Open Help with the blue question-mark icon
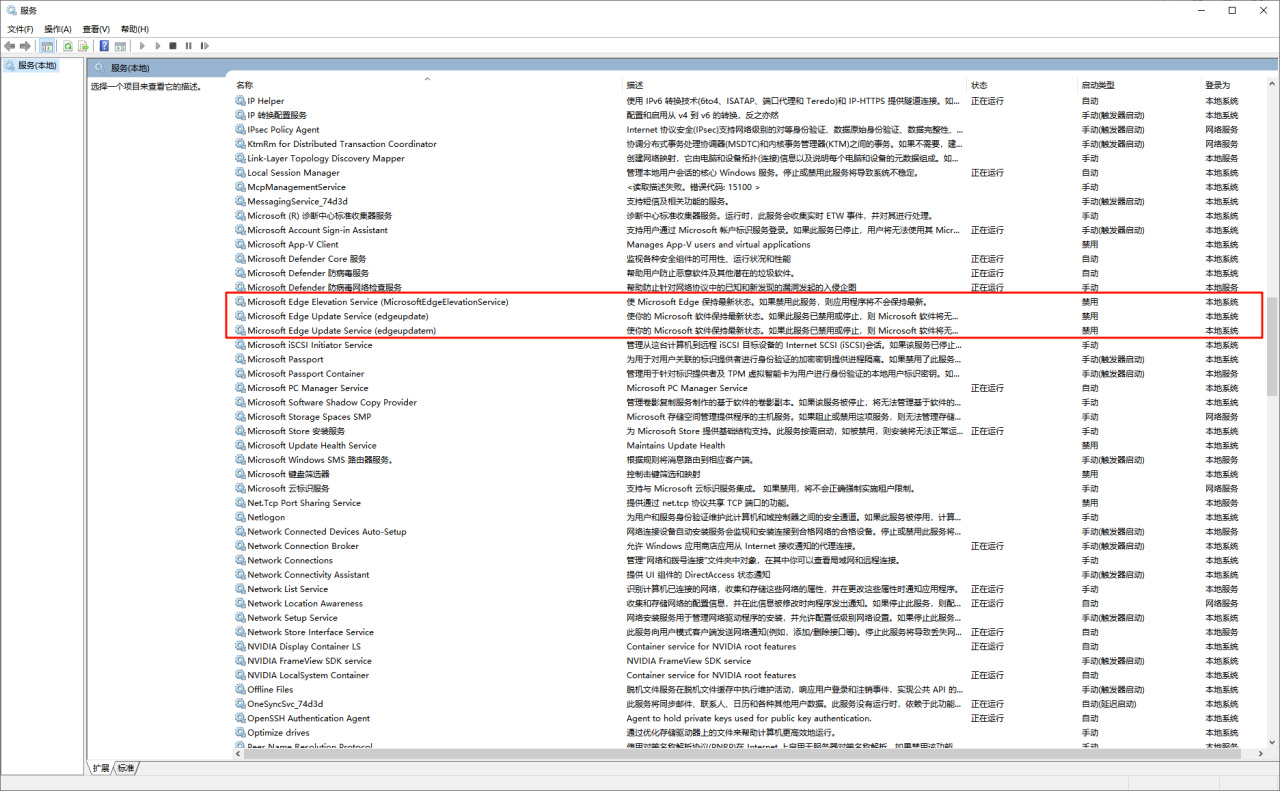This screenshot has height=791, width=1280. (104, 46)
